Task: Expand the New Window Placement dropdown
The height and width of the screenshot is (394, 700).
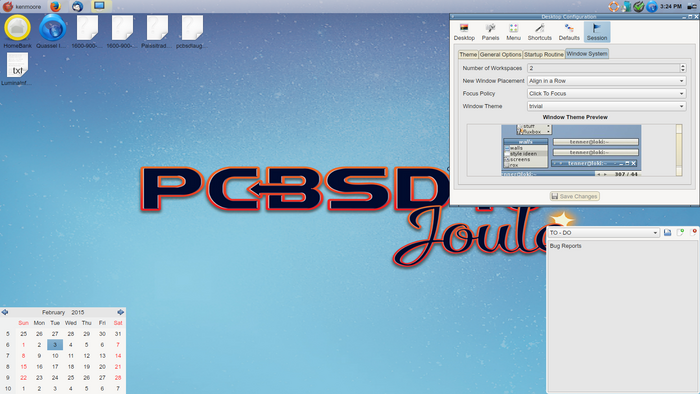Action: click(x=606, y=81)
